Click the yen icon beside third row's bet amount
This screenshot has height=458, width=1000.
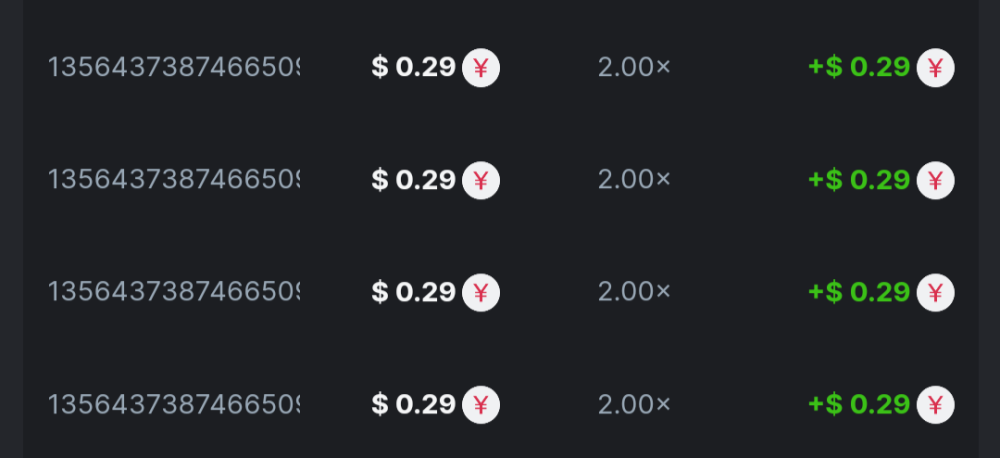[480, 292]
